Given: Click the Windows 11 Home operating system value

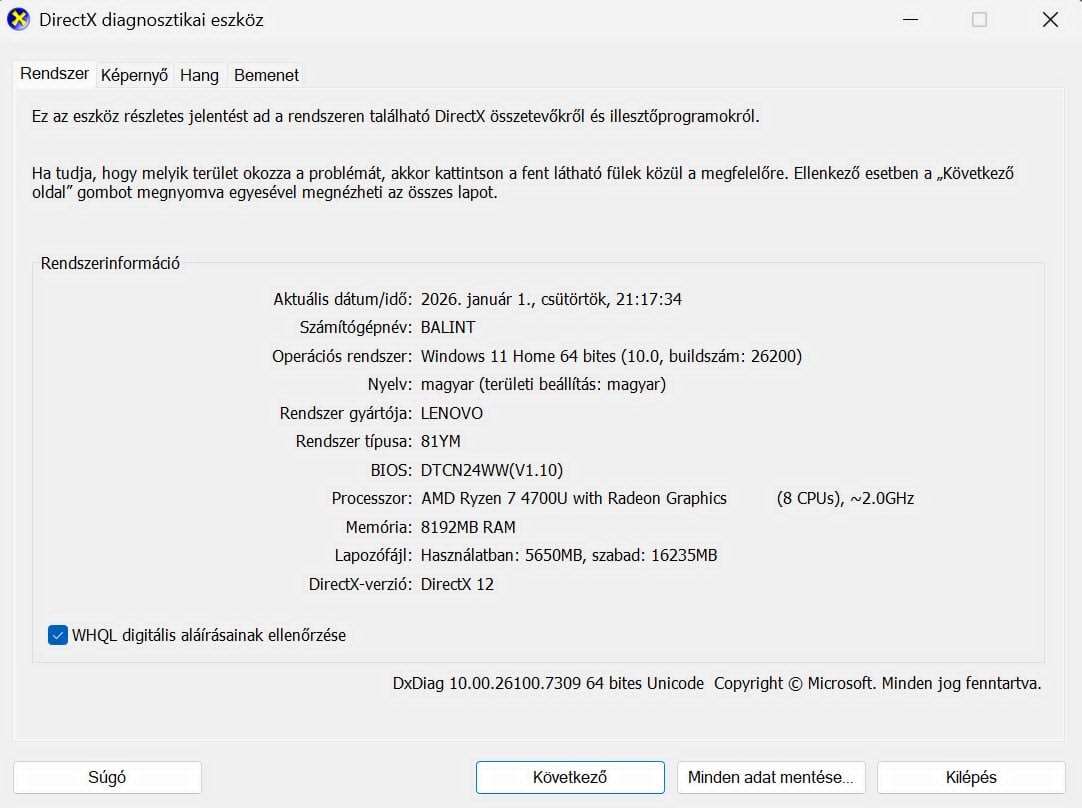Looking at the screenshot, I should coord(611,356).
